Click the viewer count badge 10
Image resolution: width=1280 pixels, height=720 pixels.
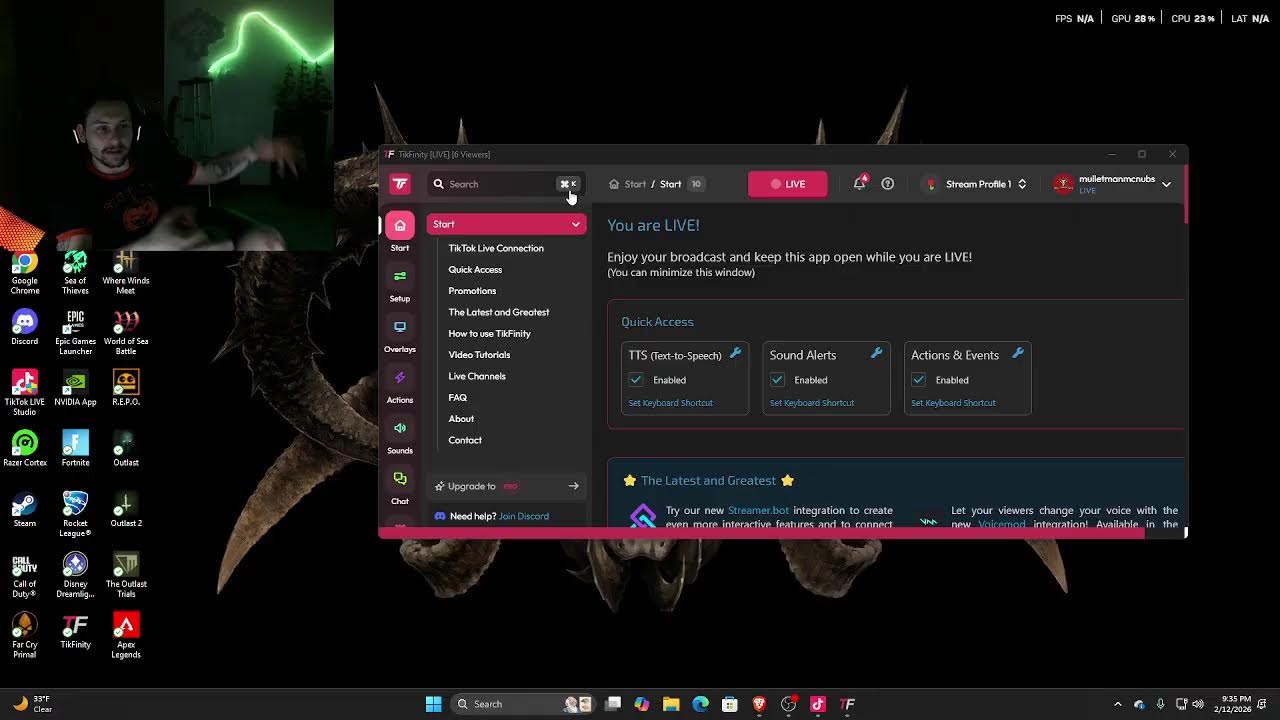[x=696, y=184]
